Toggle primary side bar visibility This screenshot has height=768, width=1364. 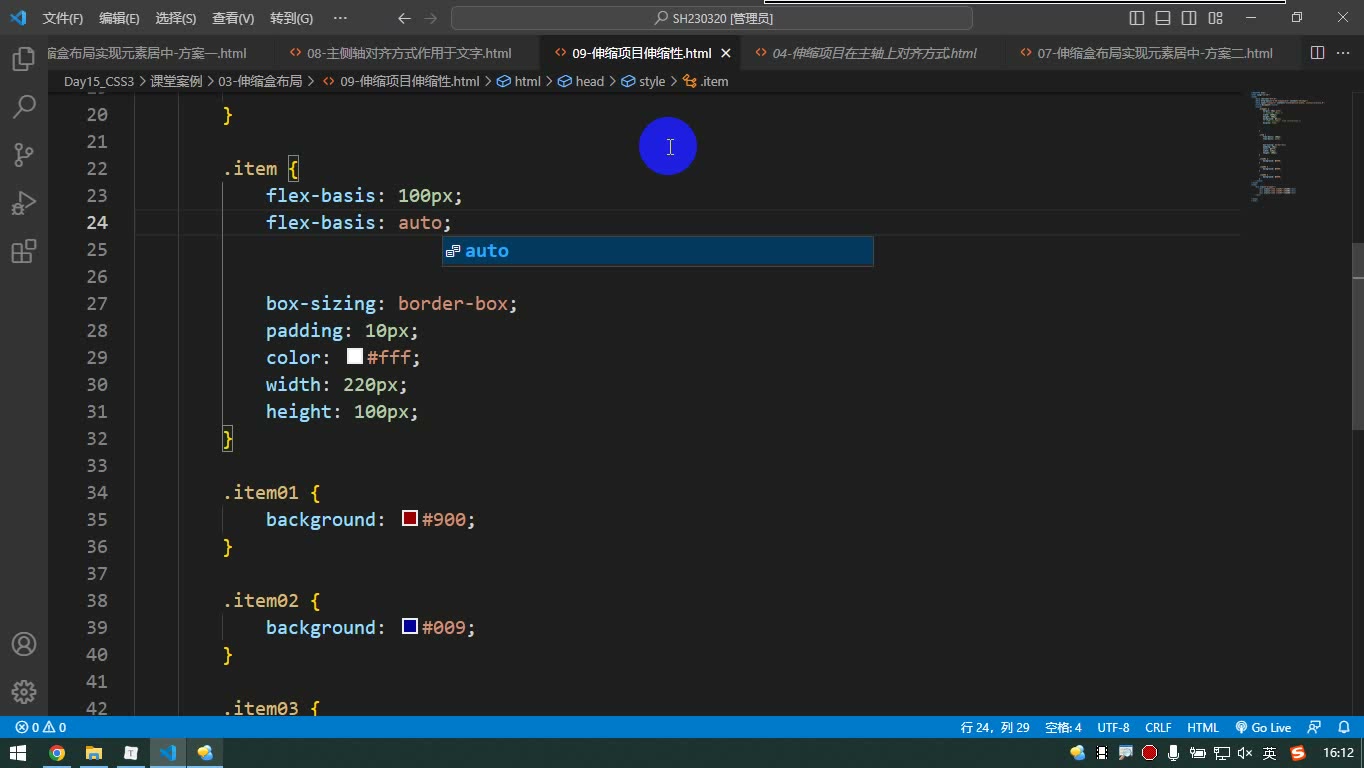(1137, 18)
